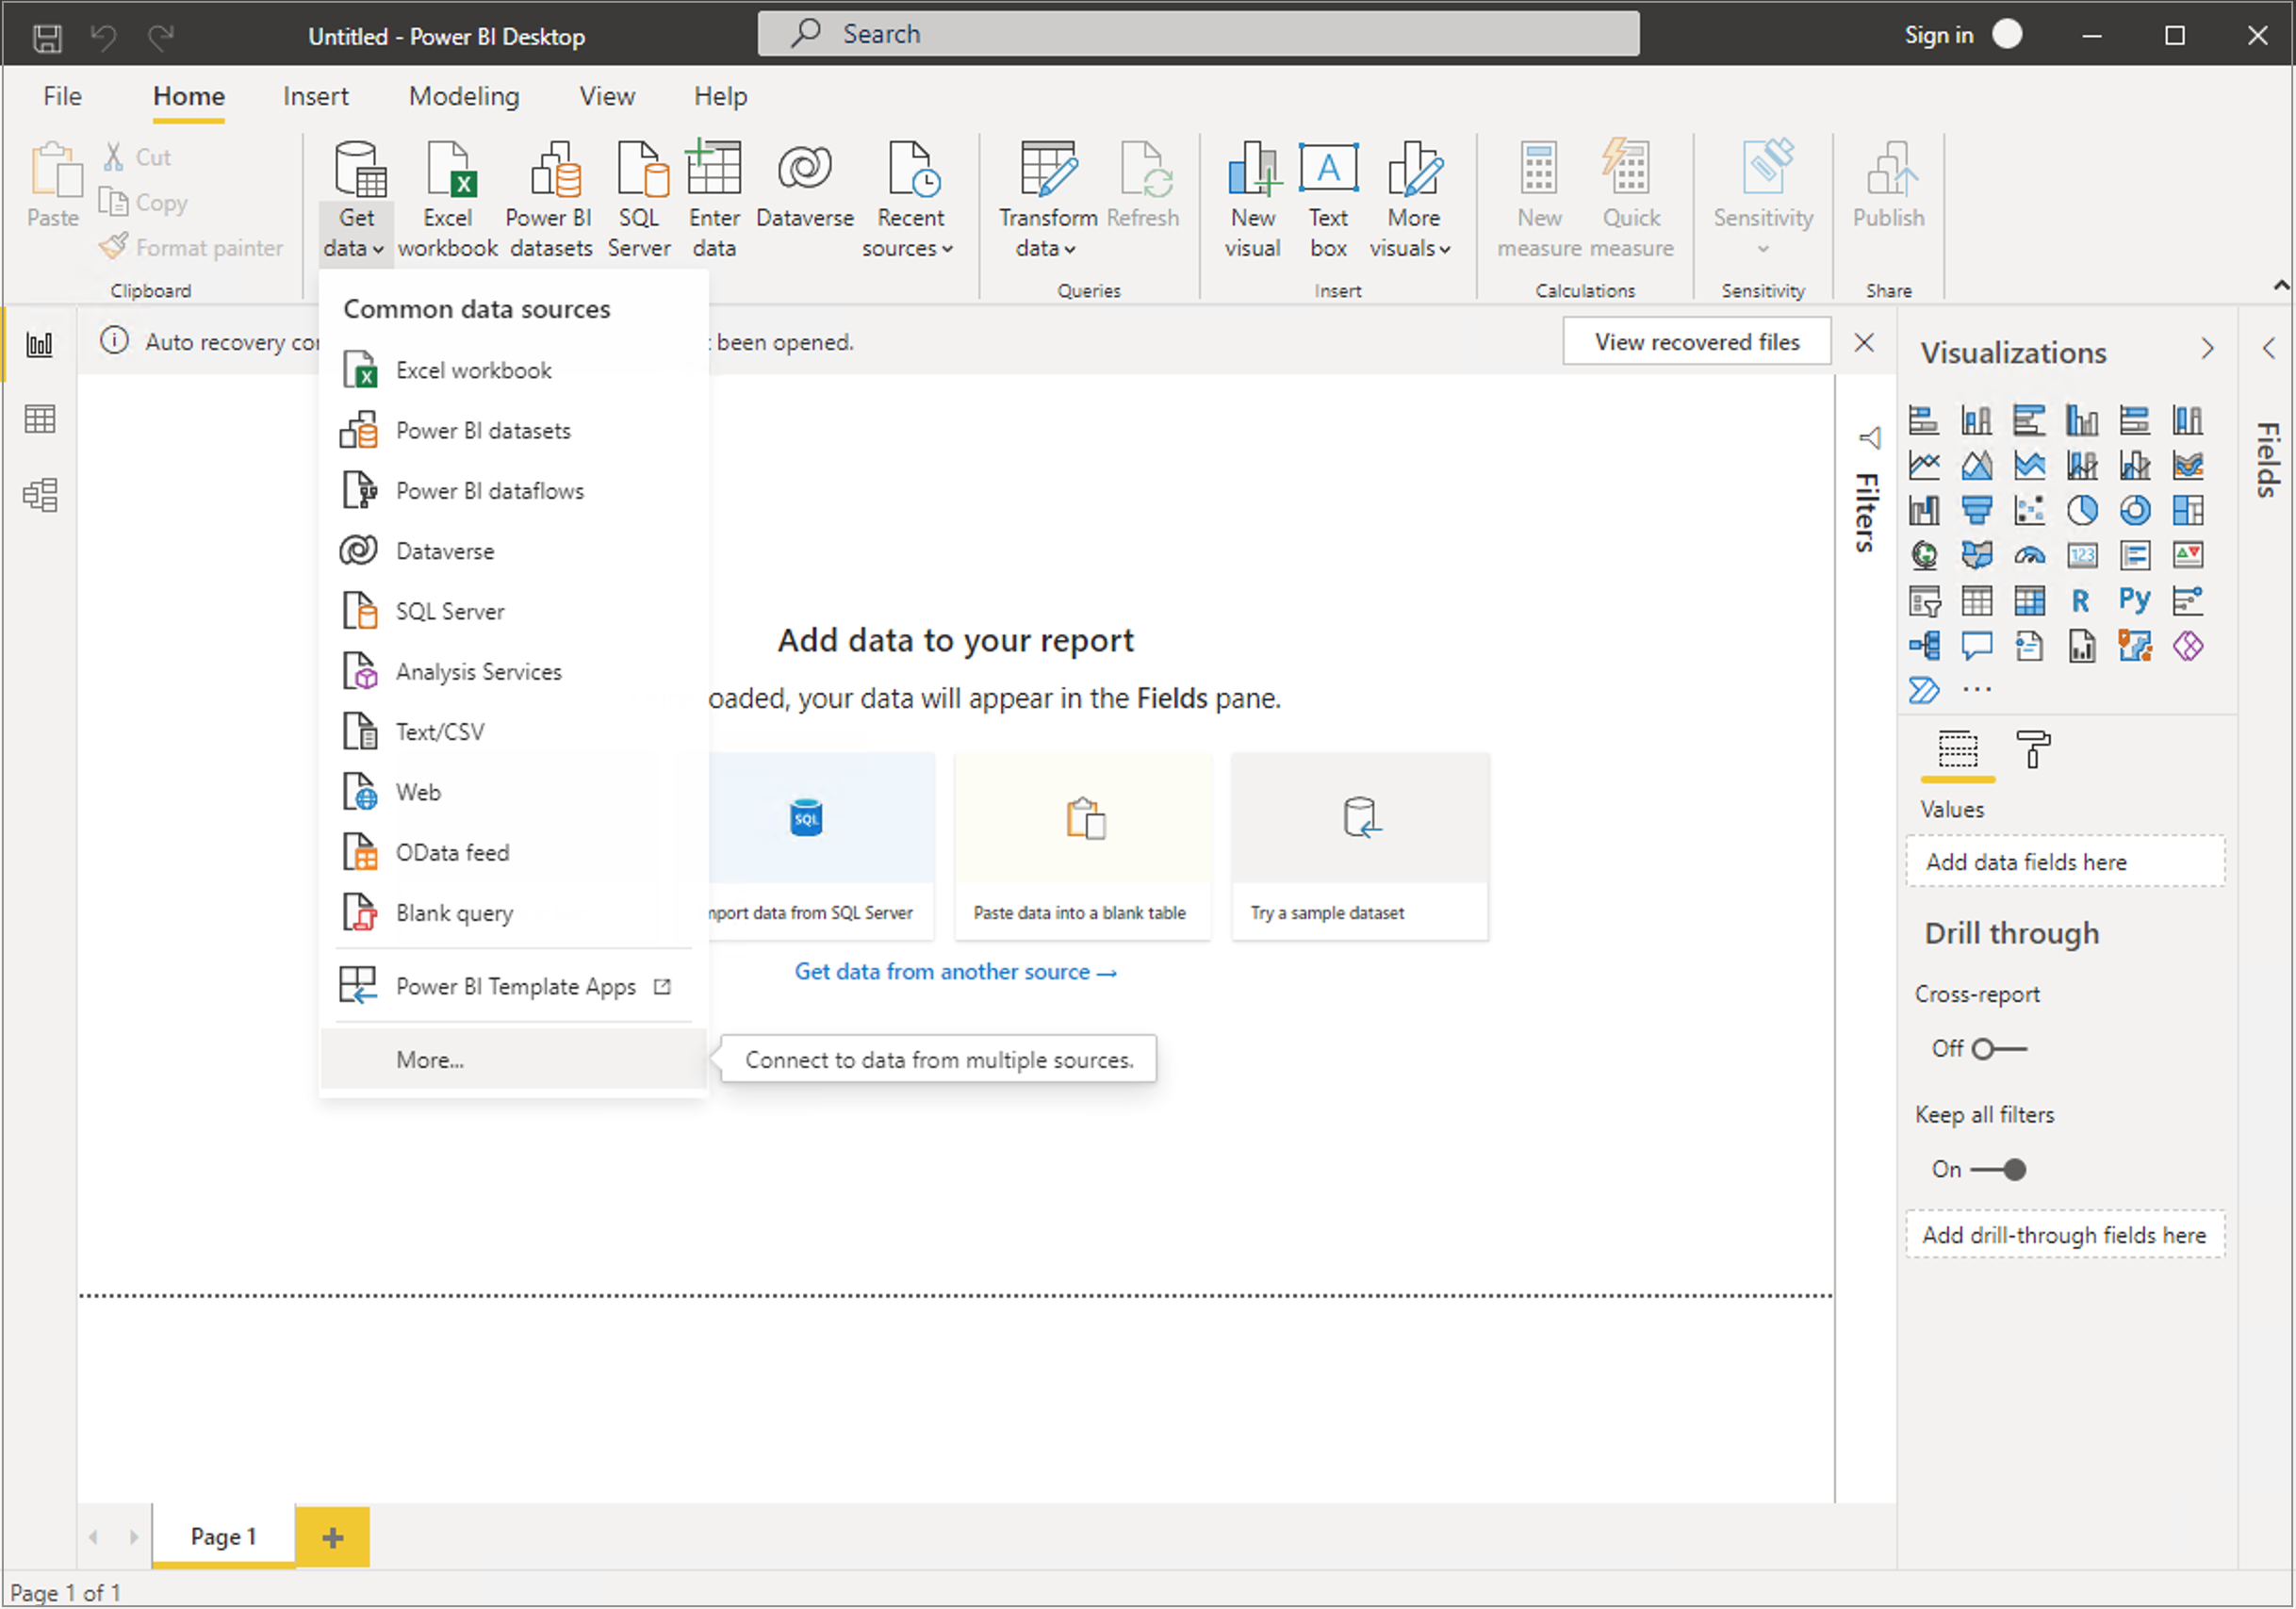The height and width of the screenshot is (1609, 2296).
Task: Click More data sources option
Action: click(x=429, y=1059)
